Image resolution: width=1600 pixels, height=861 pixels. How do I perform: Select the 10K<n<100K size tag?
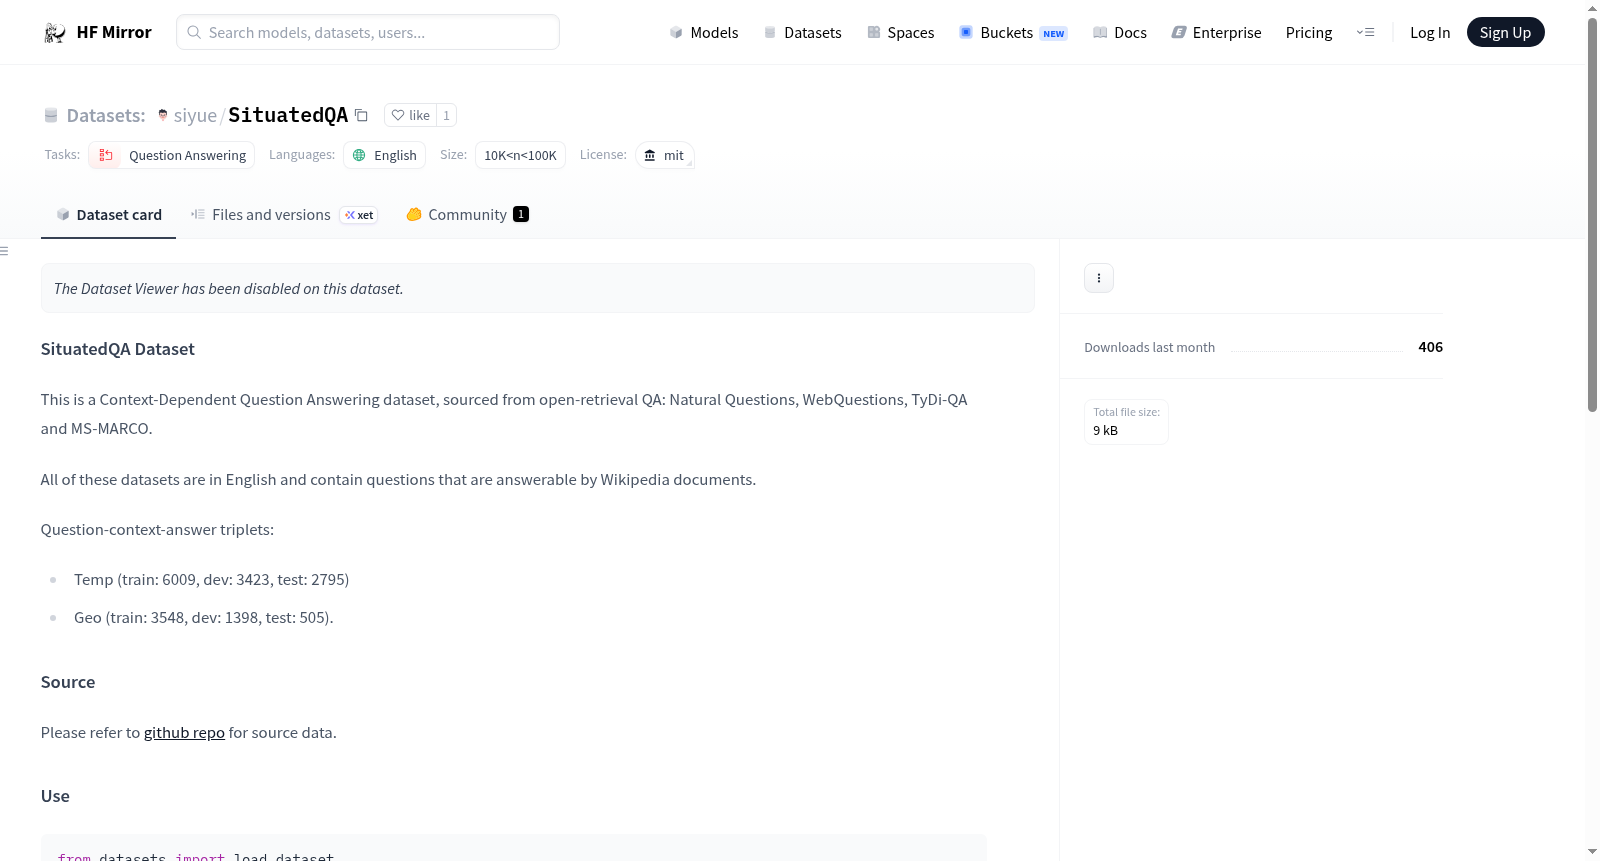point(520,155)
